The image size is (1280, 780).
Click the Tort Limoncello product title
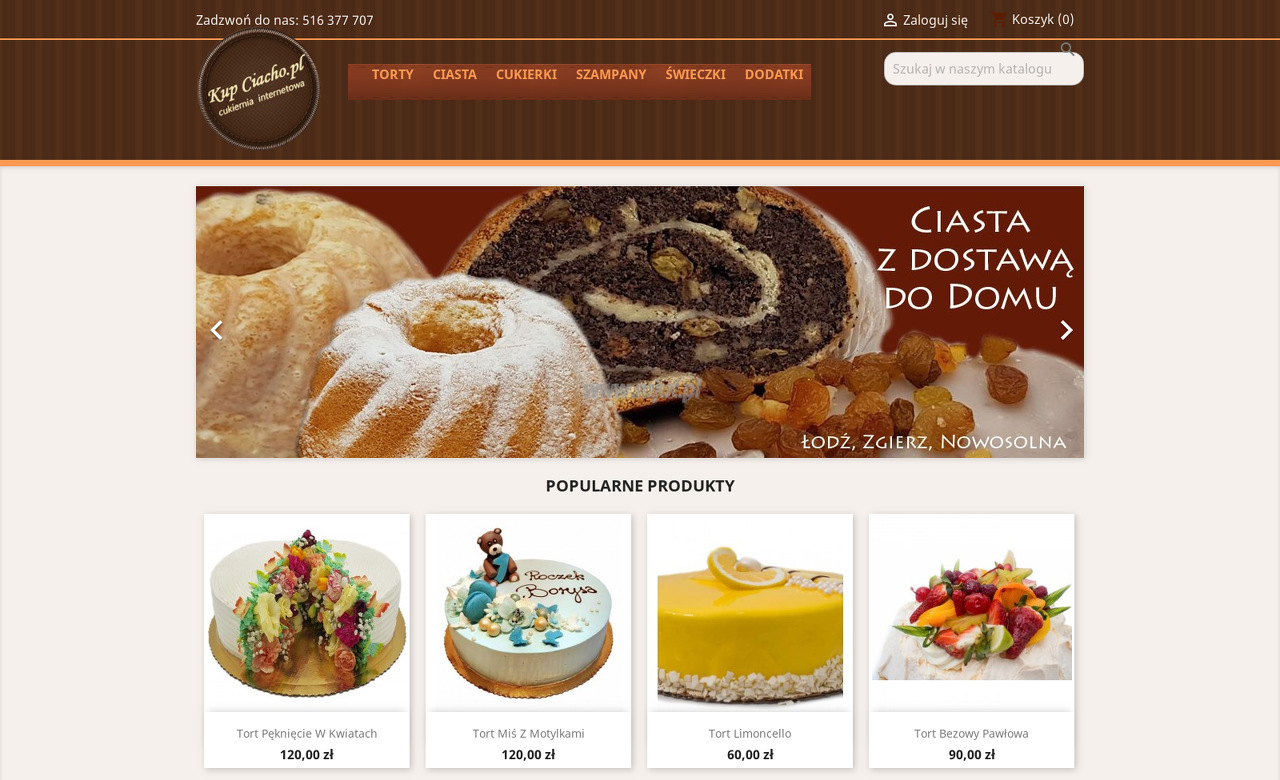[x=750, y=733]
